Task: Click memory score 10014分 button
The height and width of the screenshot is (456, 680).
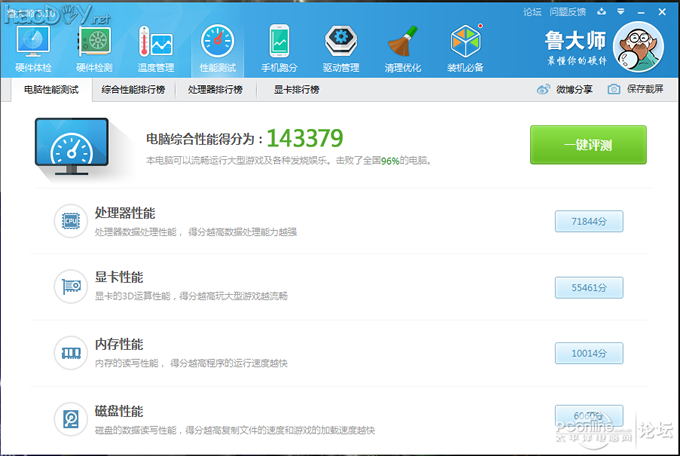Action: (x=589, y=353)
